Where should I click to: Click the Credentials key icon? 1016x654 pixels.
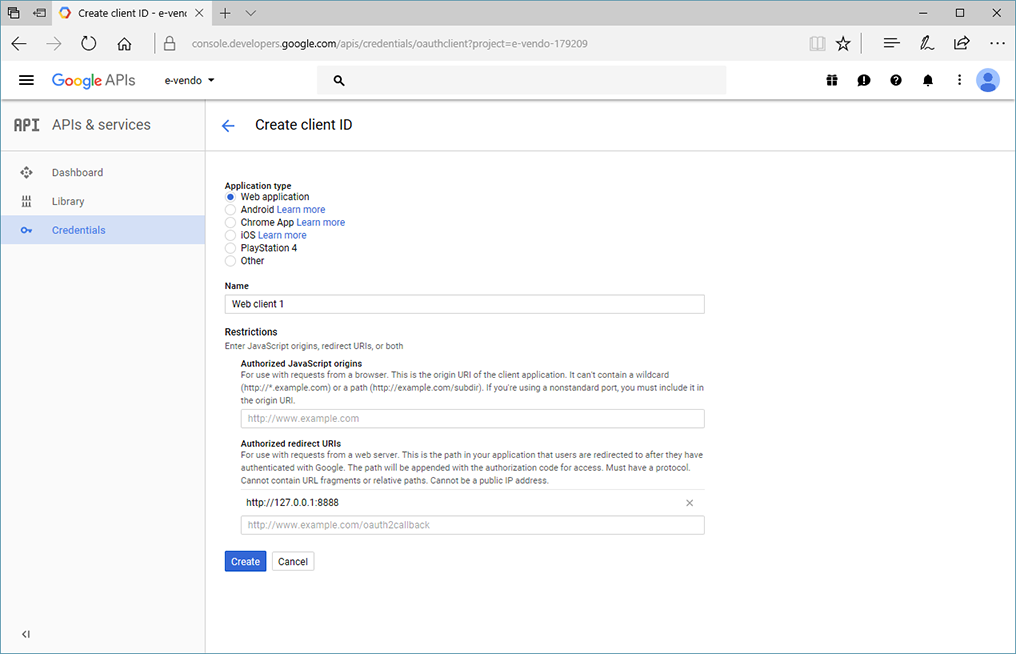tap(26, 230)
